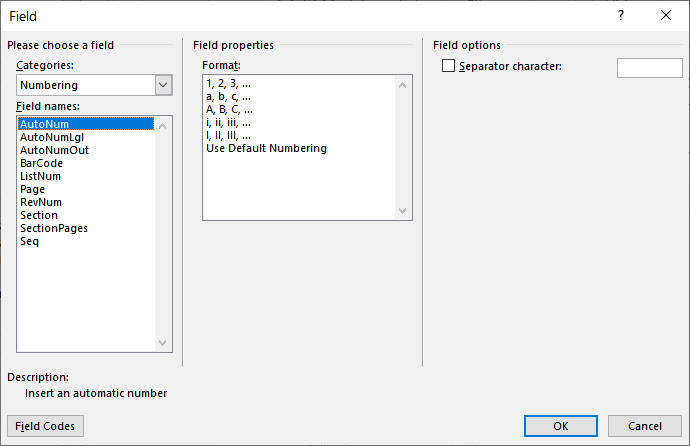Click the Field Codes button
This screenshot has height=446, width=690.
(x=45, y=426)
